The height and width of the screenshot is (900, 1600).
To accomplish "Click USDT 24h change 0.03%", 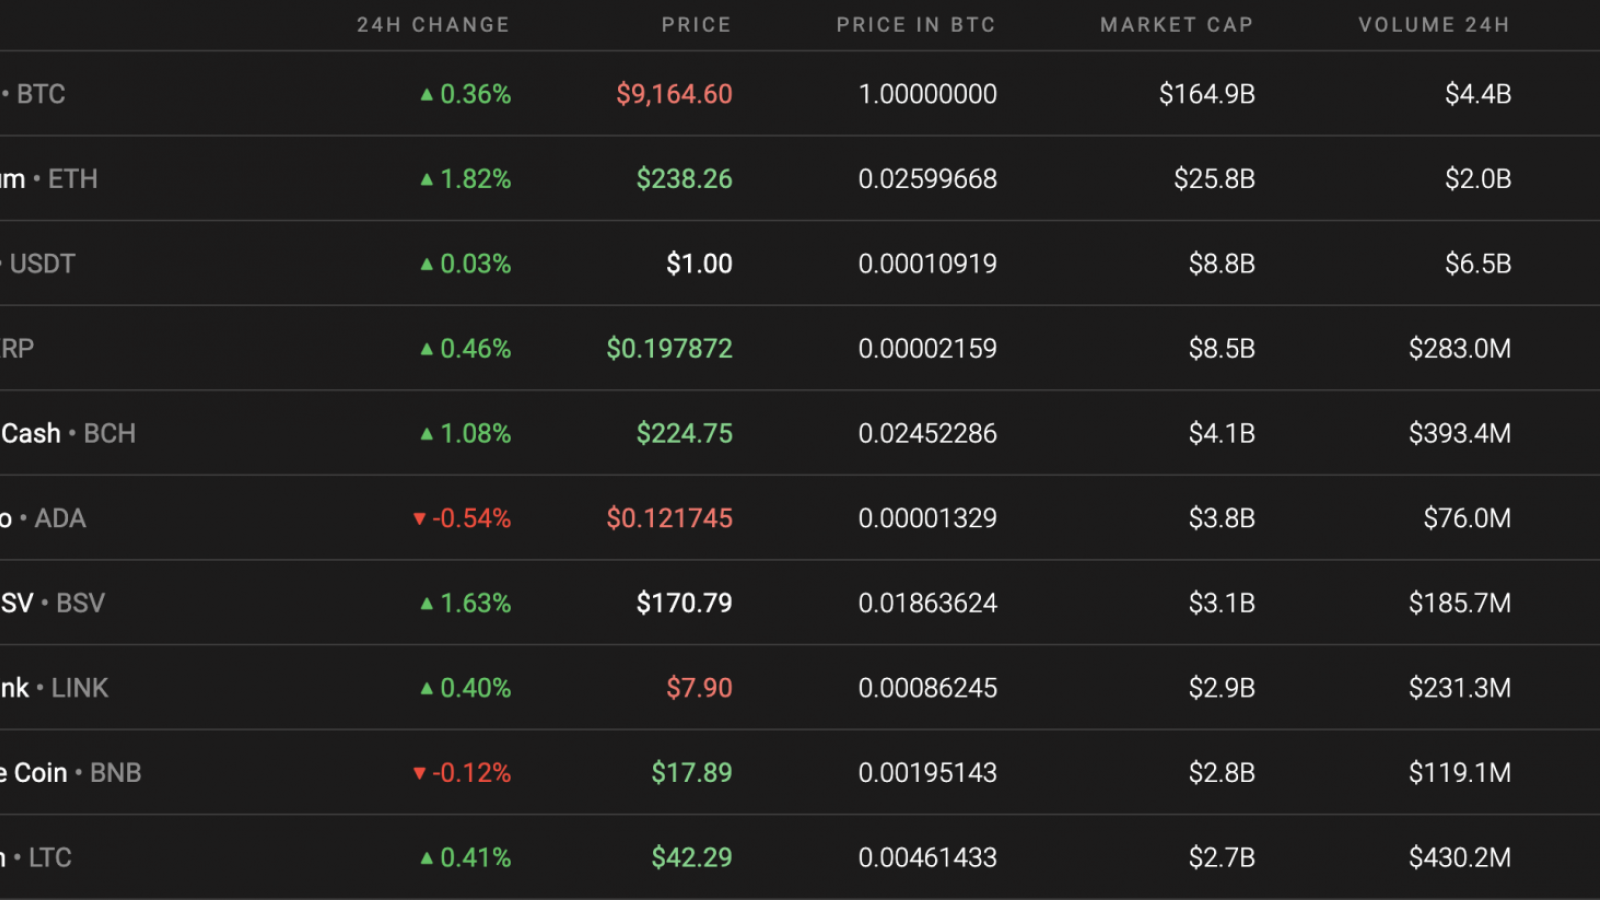I will pyautogui.click(x=466, y=264).
